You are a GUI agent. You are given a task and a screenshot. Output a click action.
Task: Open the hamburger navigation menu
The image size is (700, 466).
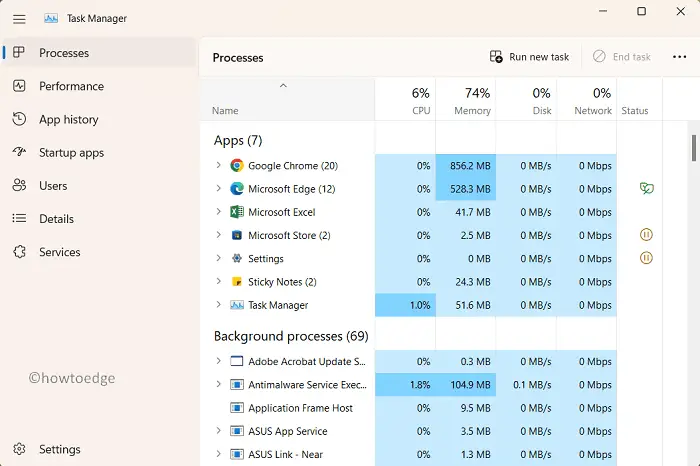tap(19, 19)
